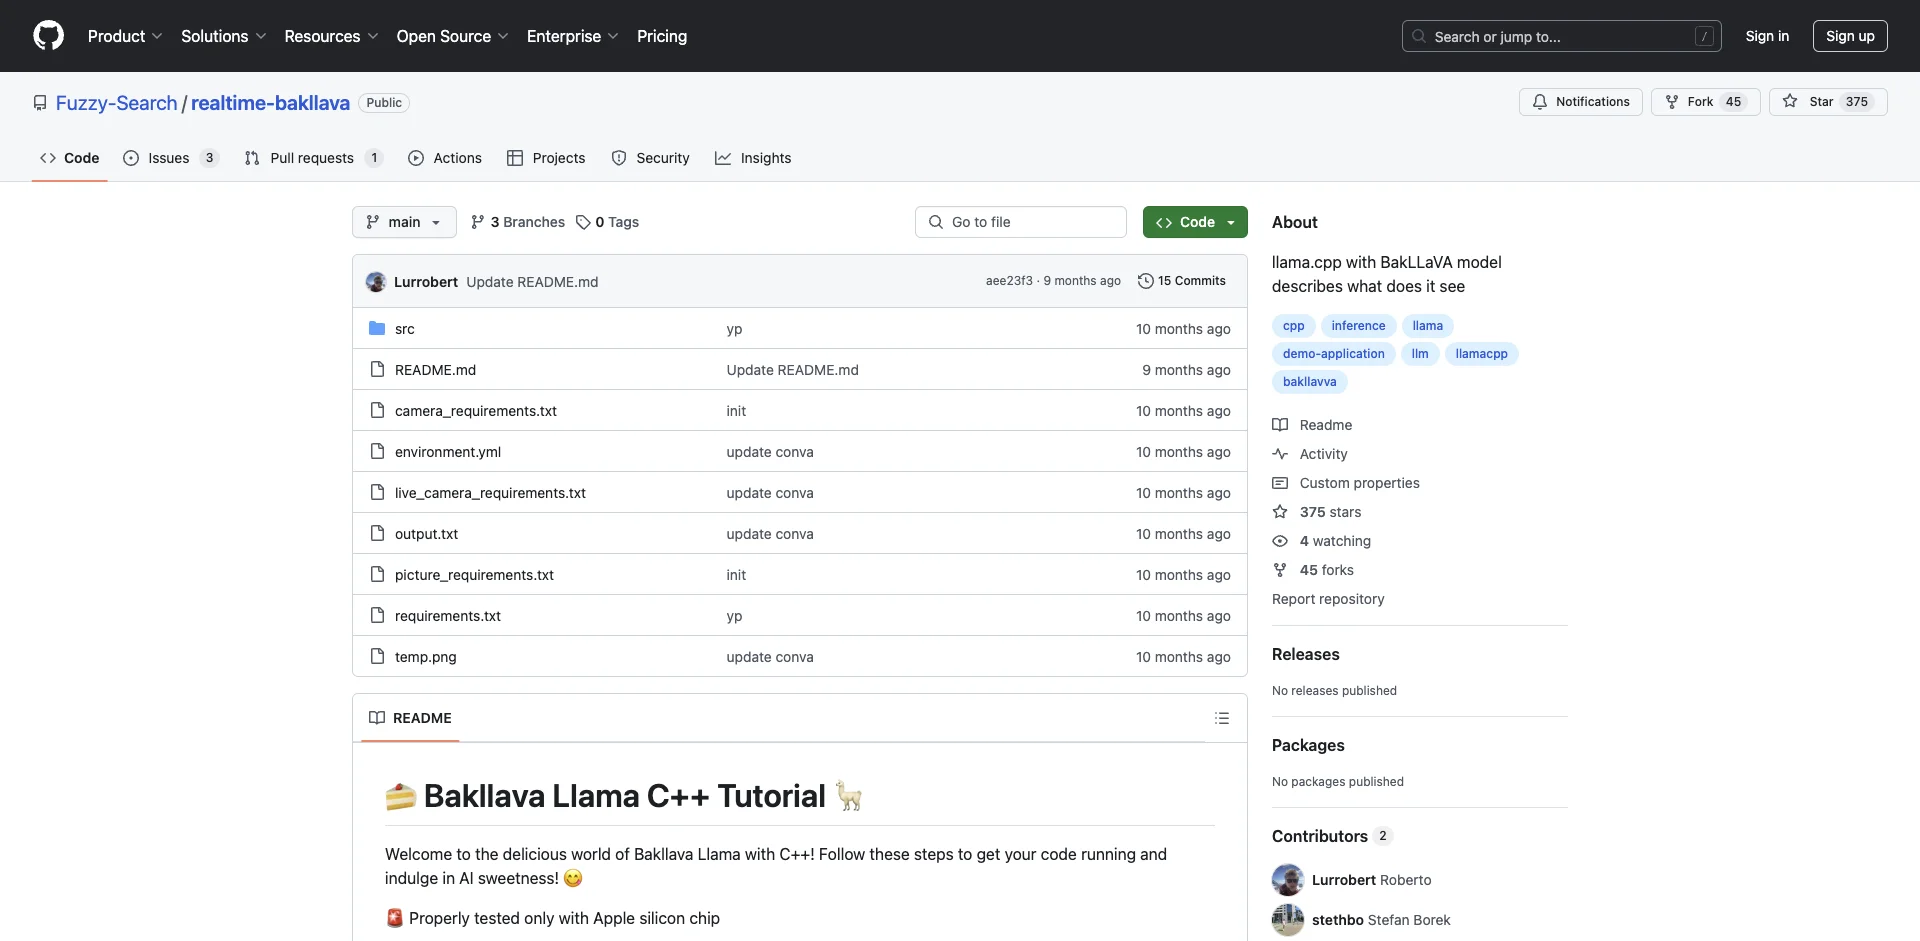Click the Go to file input

tap(1020, 222)
